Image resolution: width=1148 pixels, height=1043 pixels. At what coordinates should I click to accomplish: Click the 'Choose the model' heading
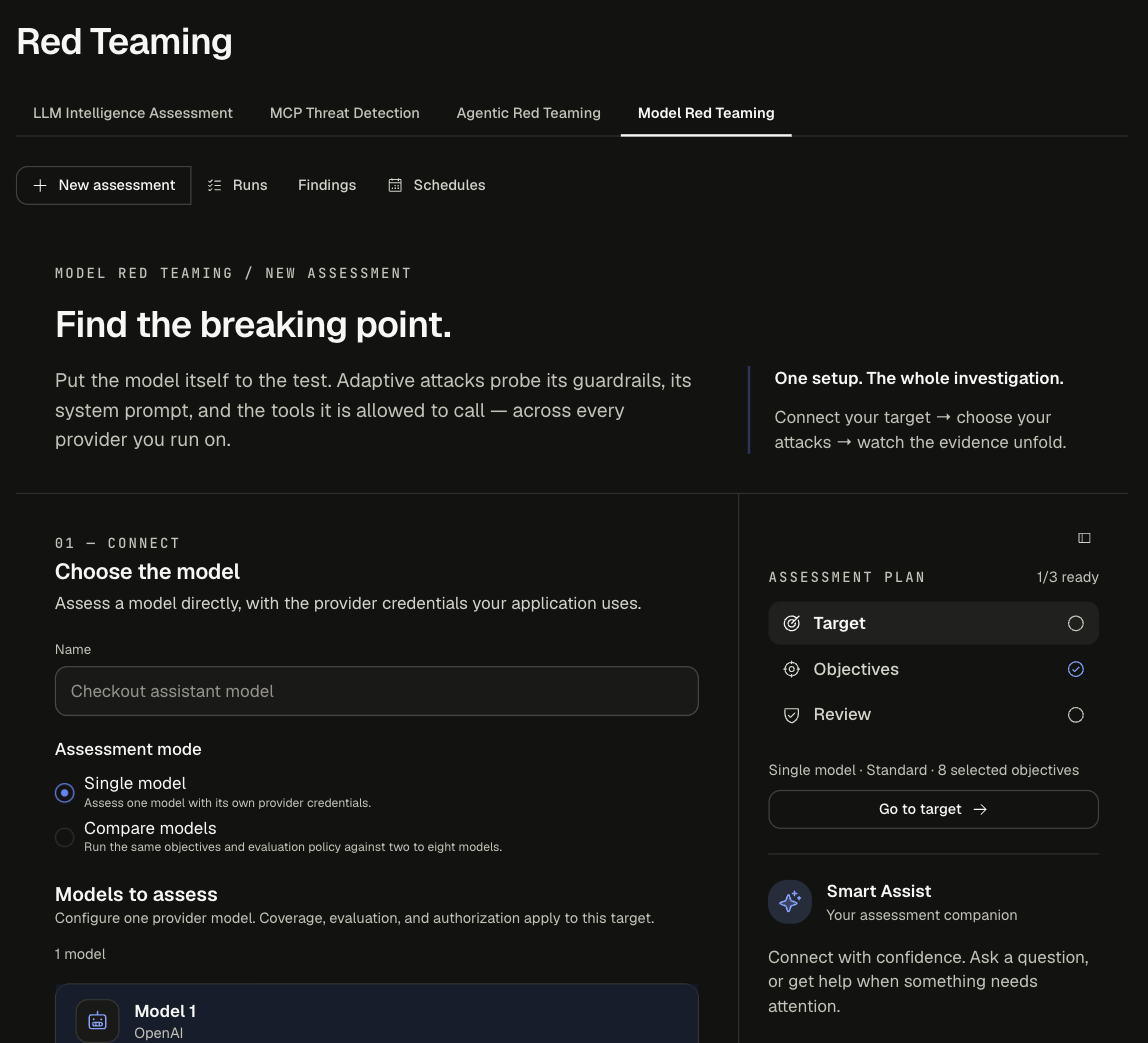[147, 572]
